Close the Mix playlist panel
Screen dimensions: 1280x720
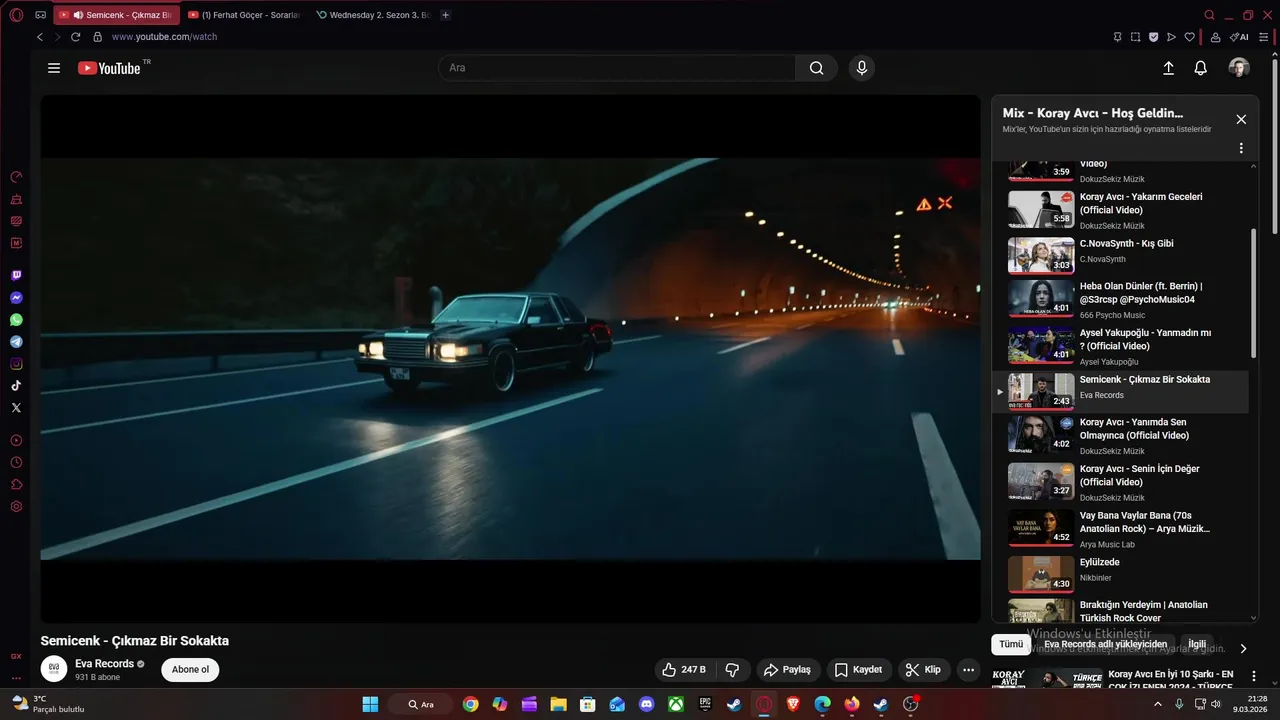1241,119
